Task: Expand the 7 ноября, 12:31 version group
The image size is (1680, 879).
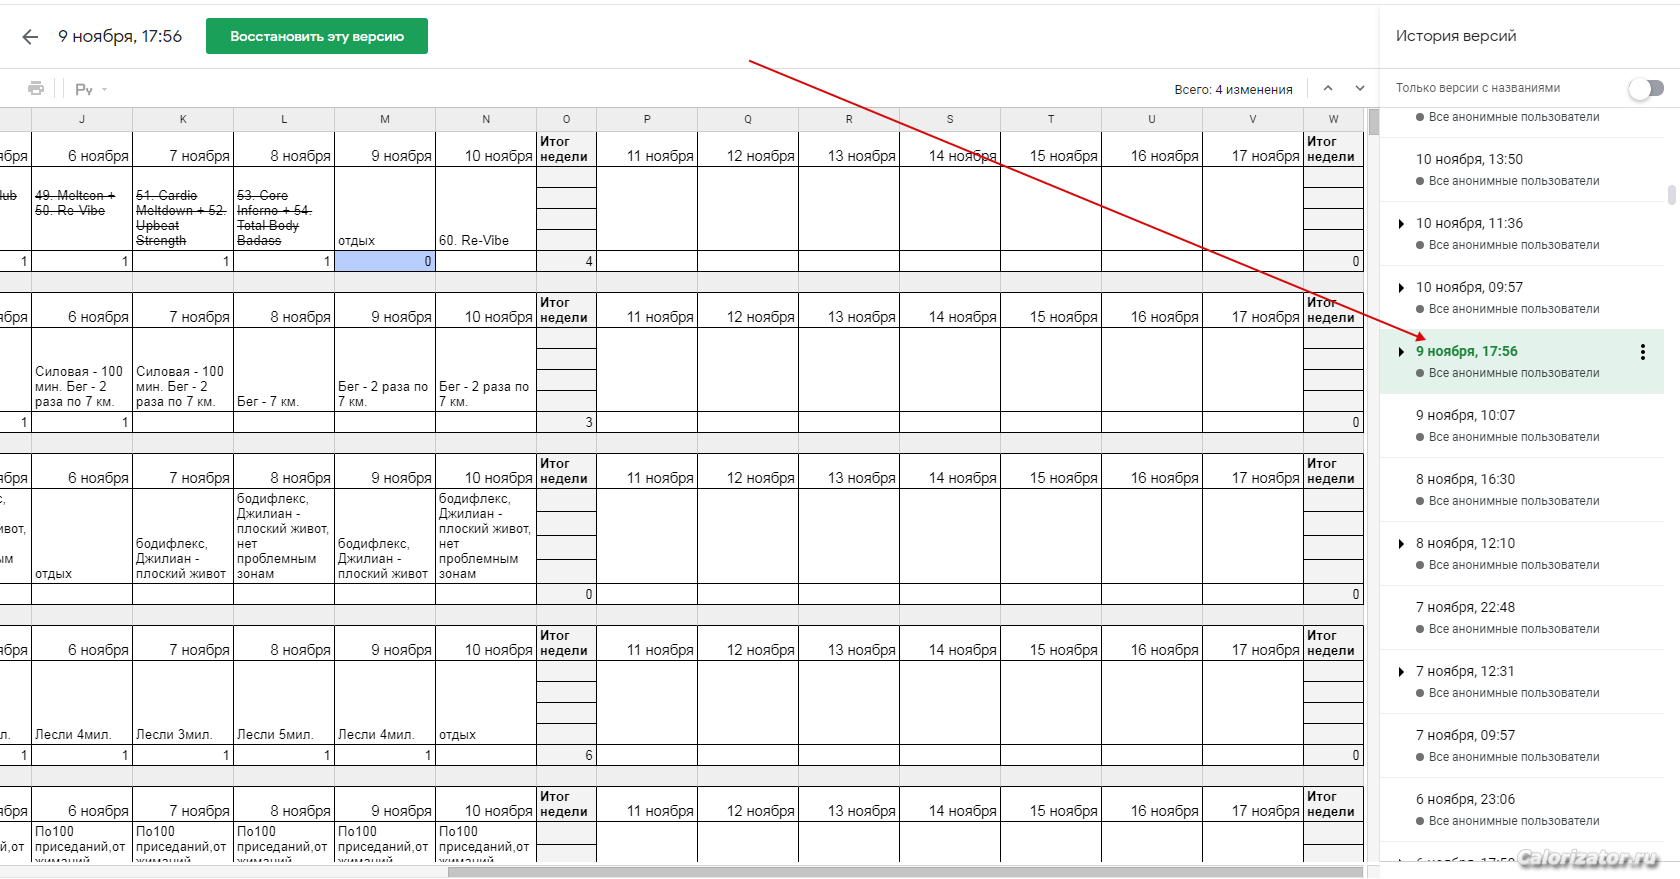Action: 1401,672
